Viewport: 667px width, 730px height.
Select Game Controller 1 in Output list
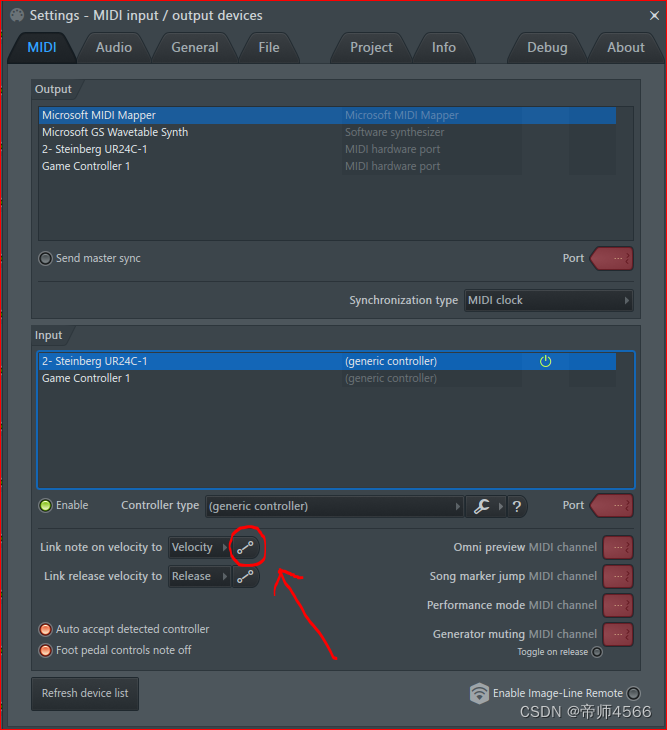click(x=327, y=166)
